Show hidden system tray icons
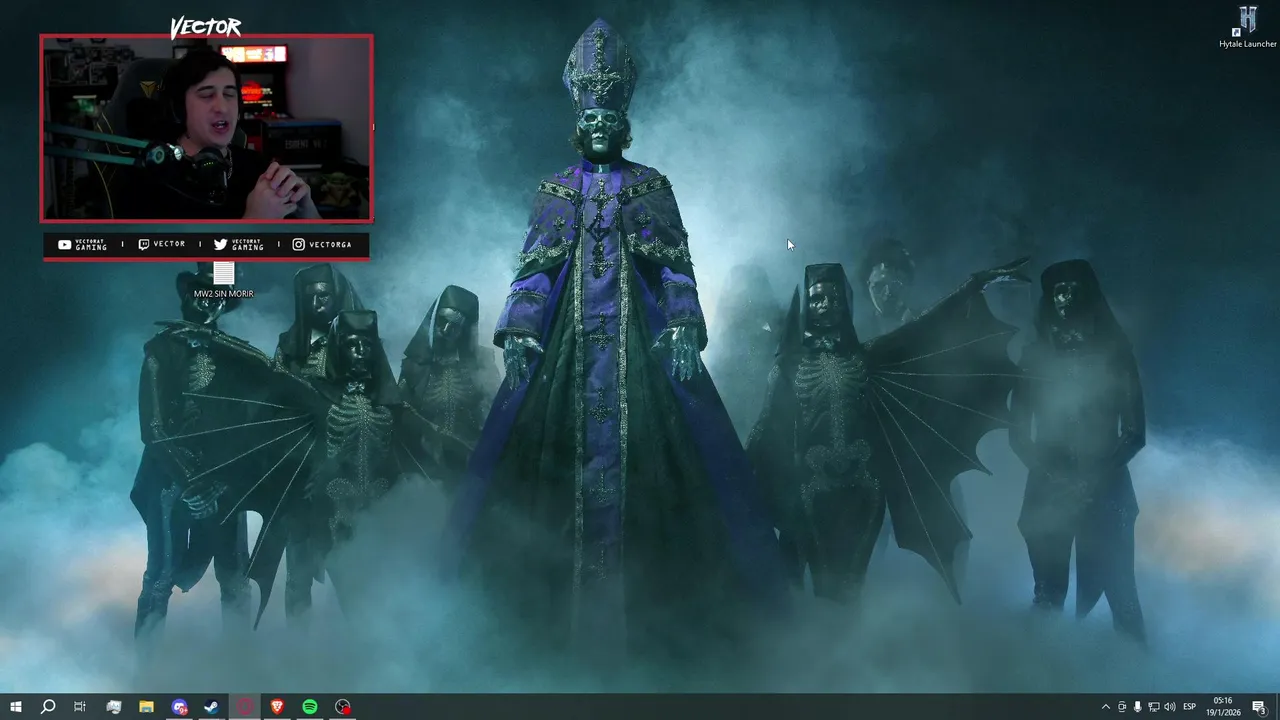The width and height of the screenshot is (1280, 720). [x=1105, y=707]
